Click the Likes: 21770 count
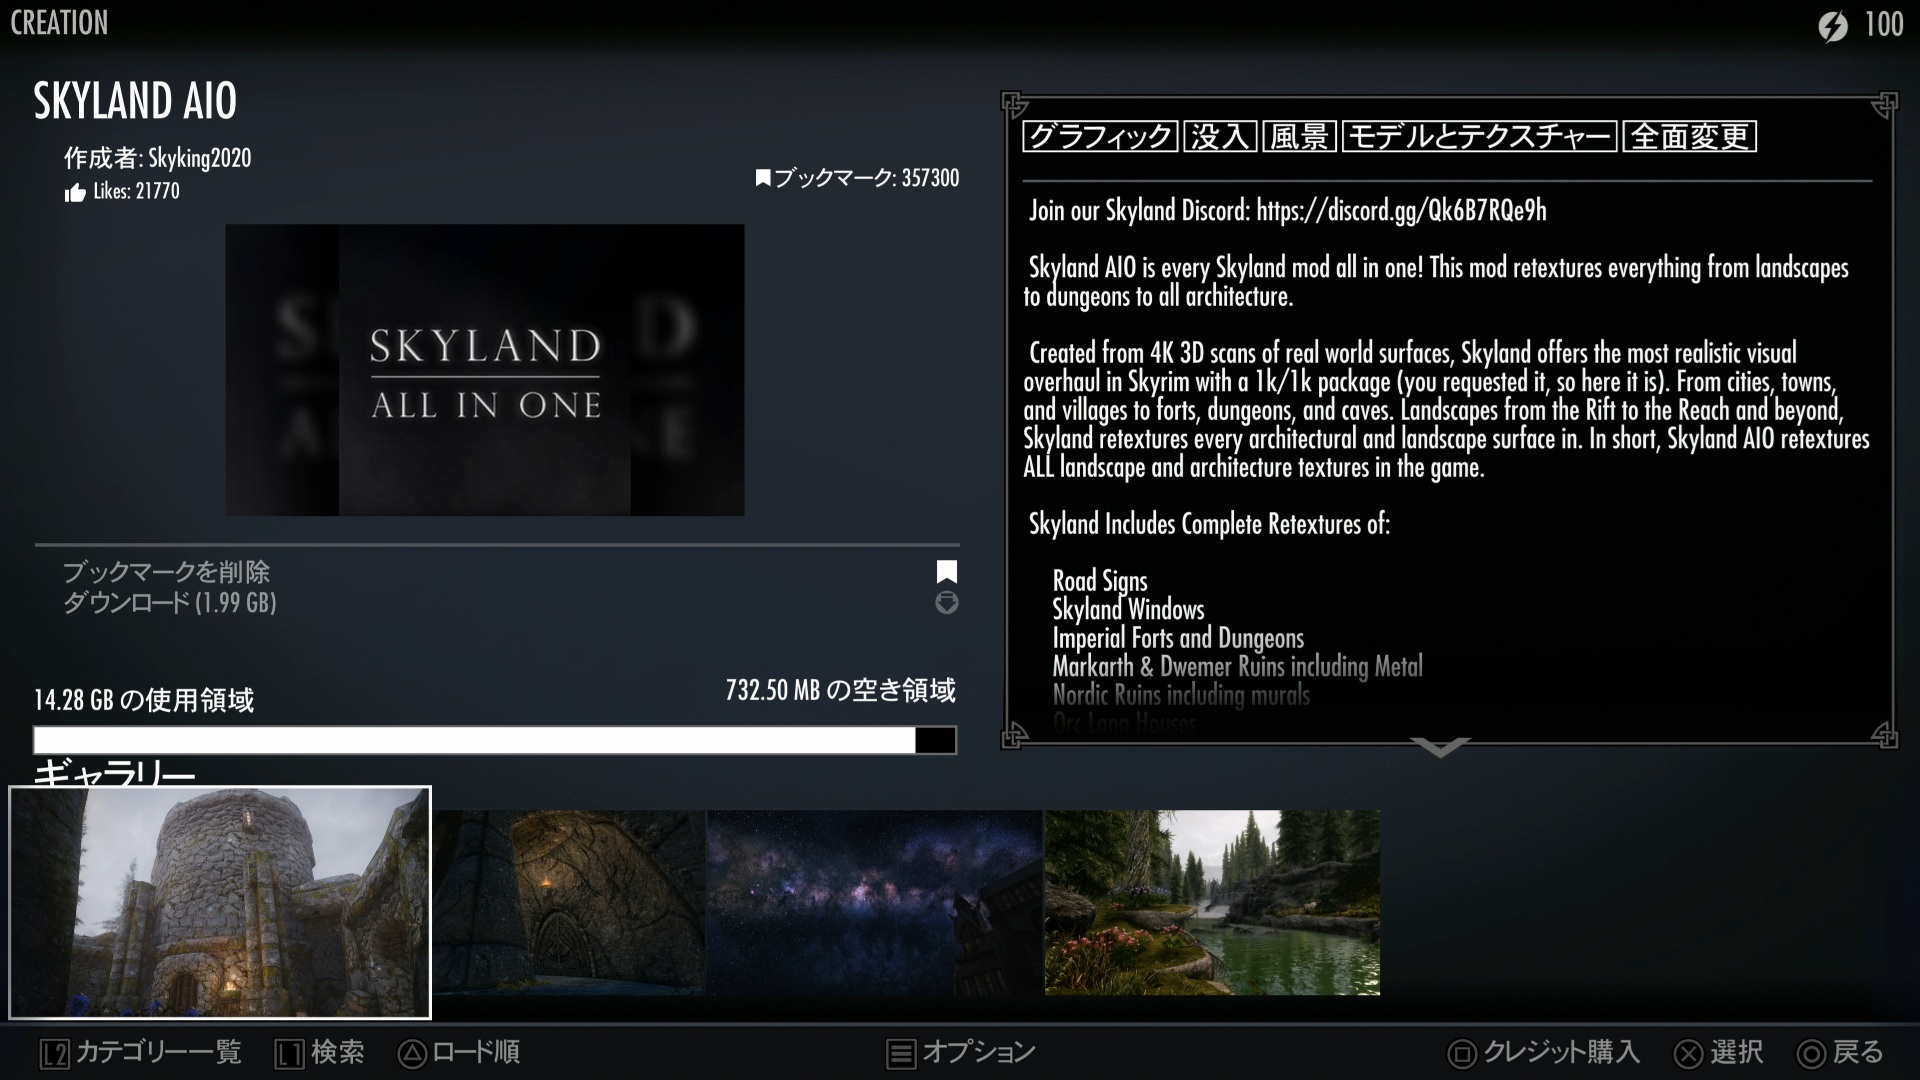 click(136, 191)
